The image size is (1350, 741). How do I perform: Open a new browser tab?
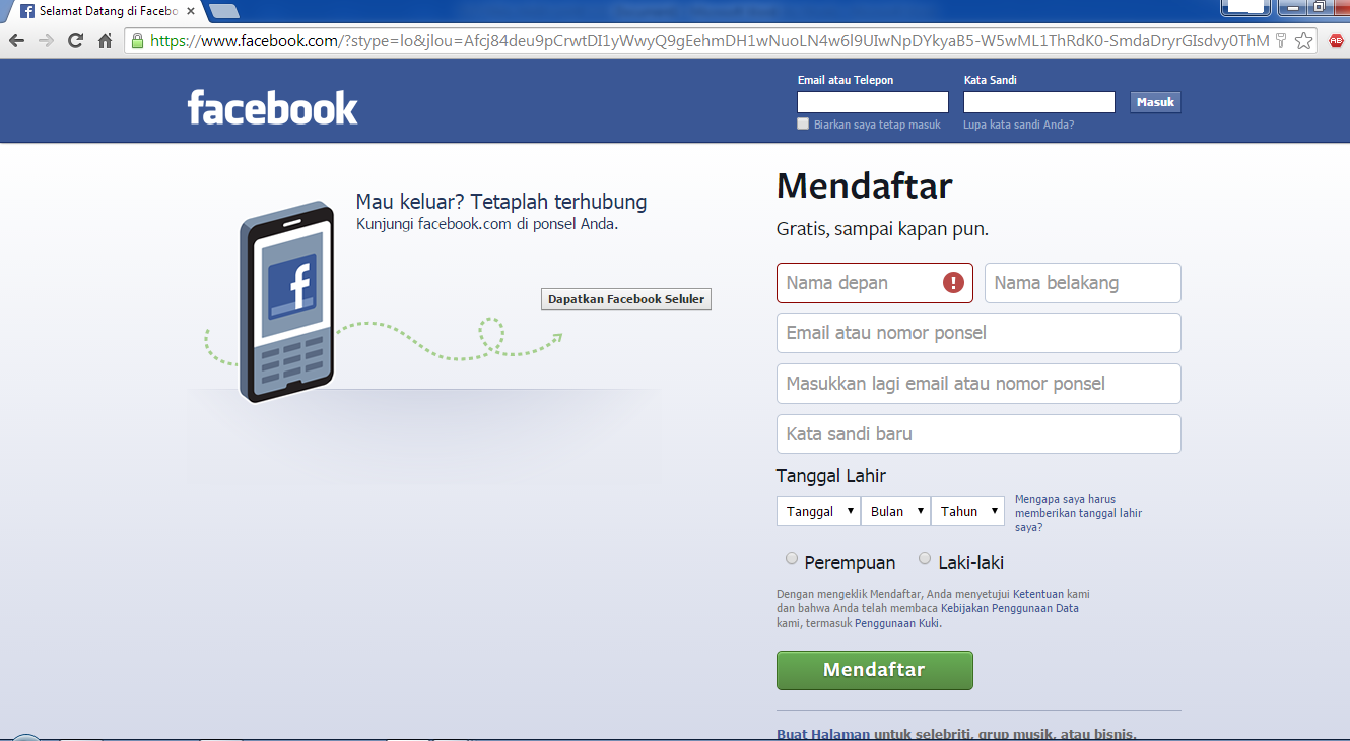click(x=225, y=12)
